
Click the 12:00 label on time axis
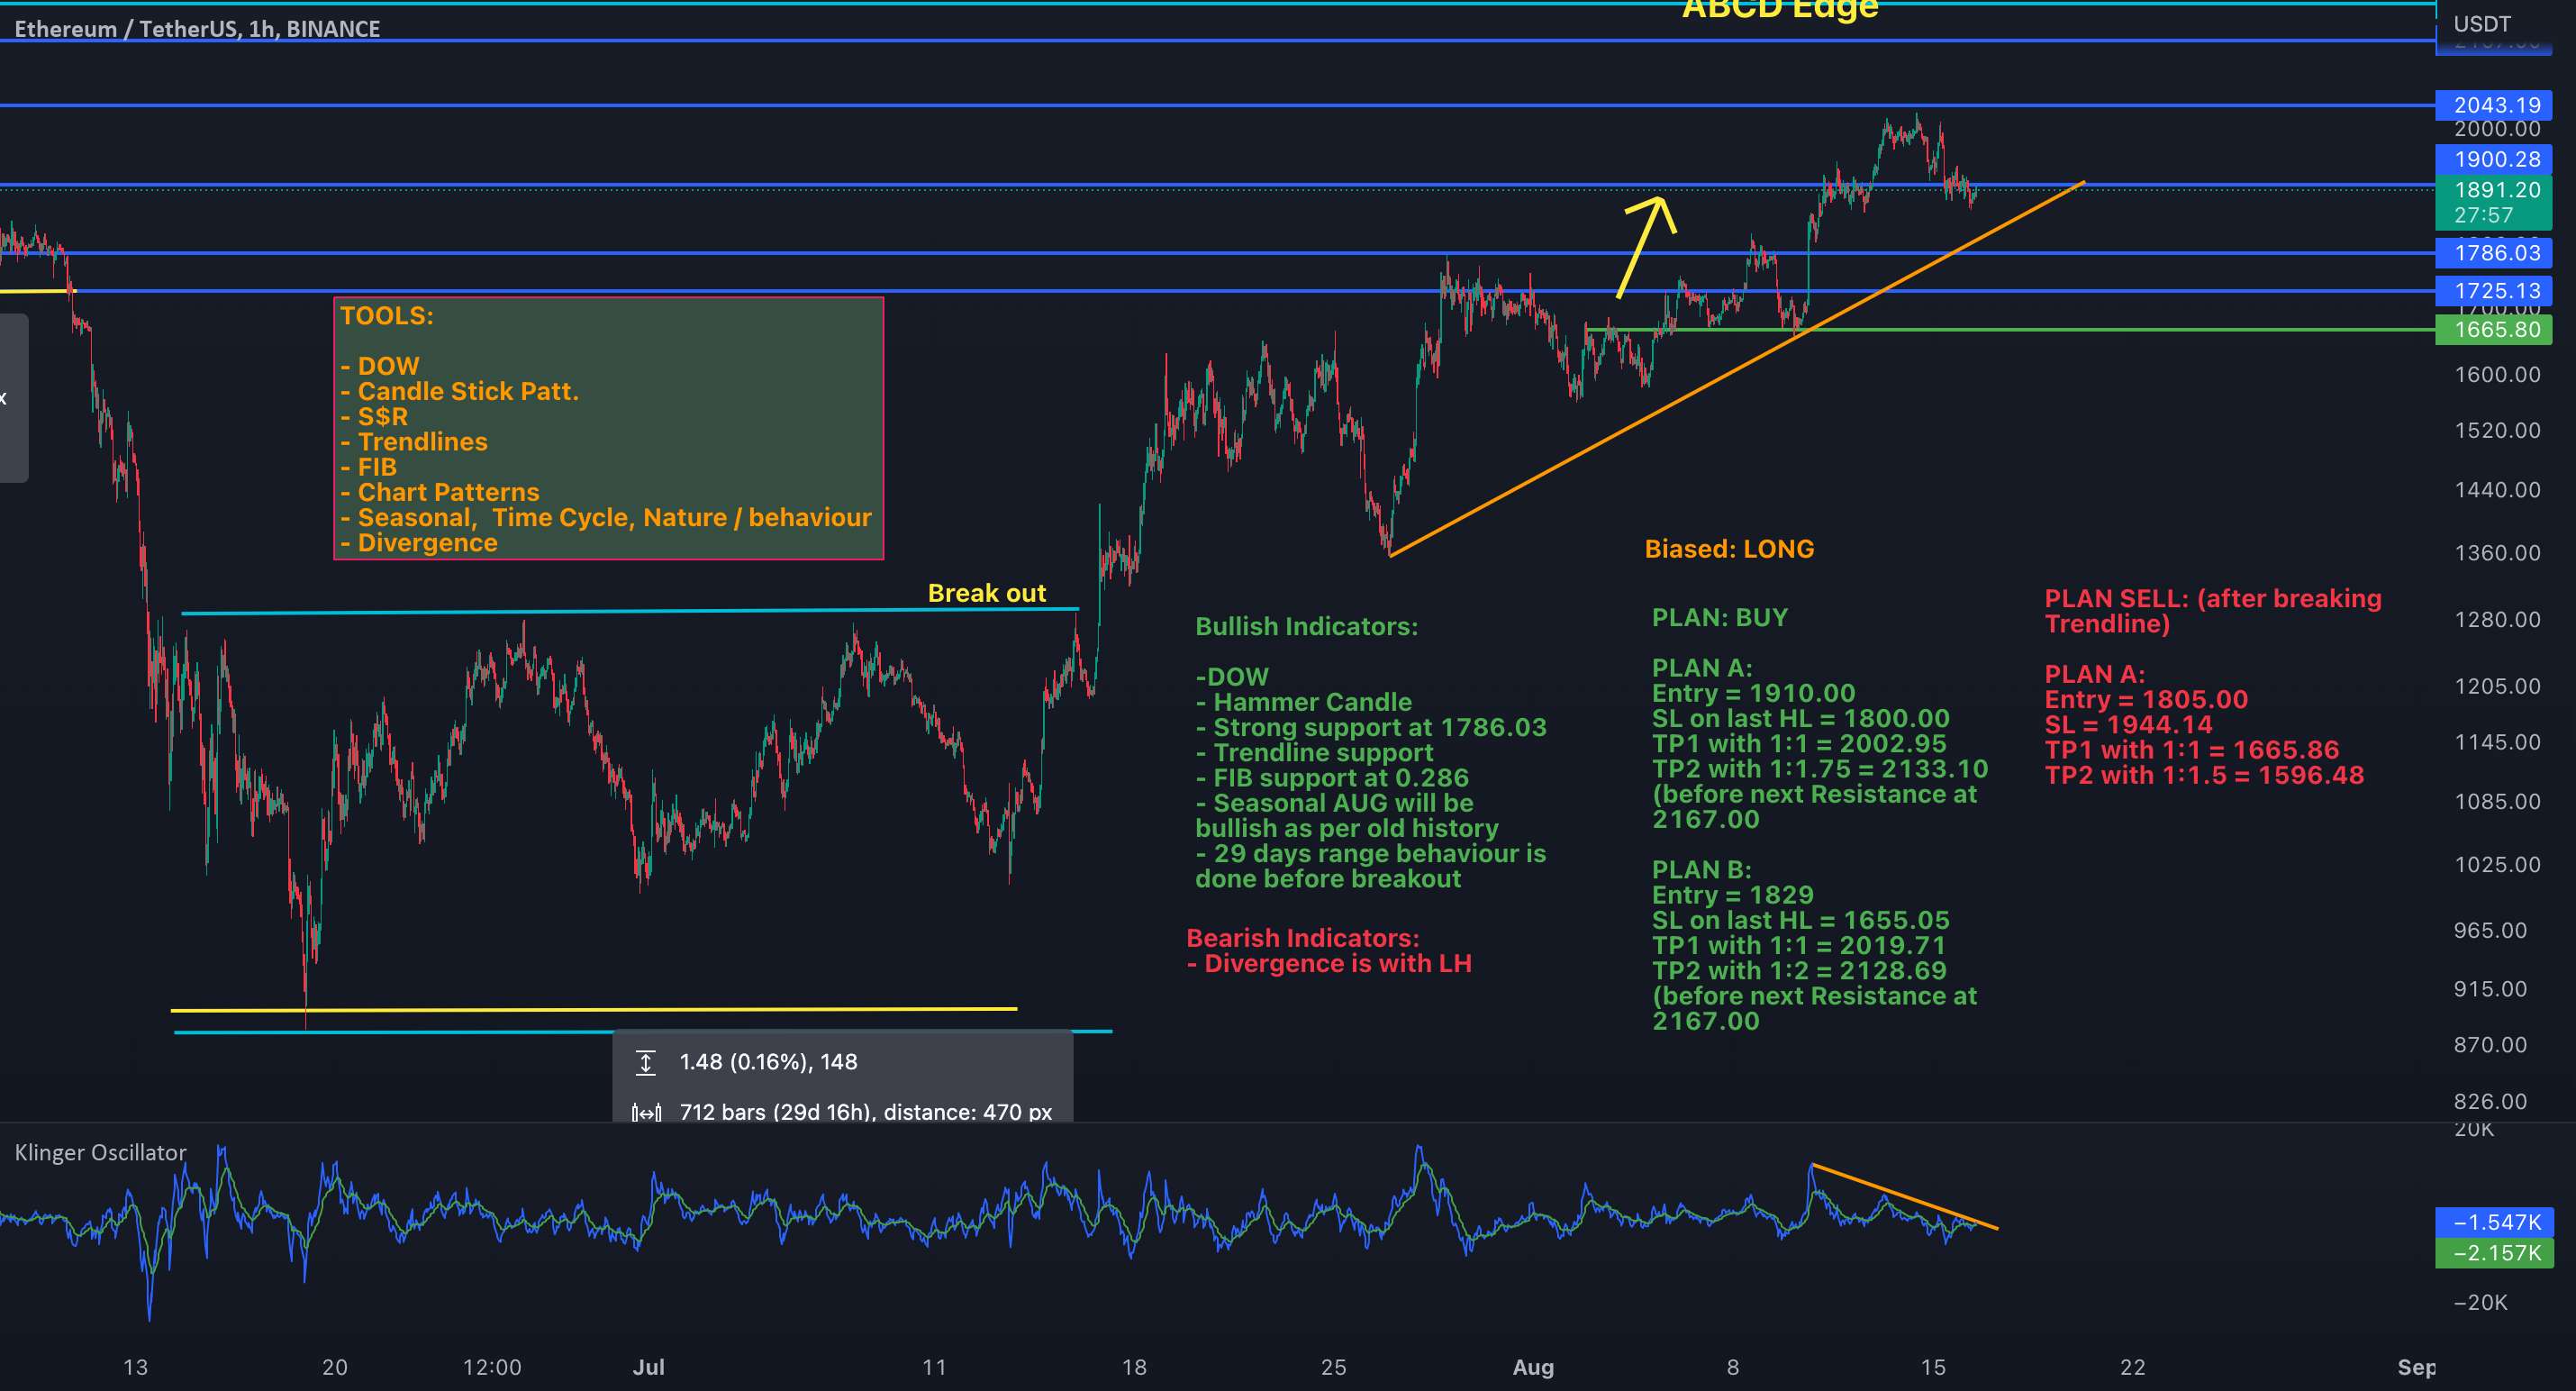pyautogui.click(x=492, y=1367)
